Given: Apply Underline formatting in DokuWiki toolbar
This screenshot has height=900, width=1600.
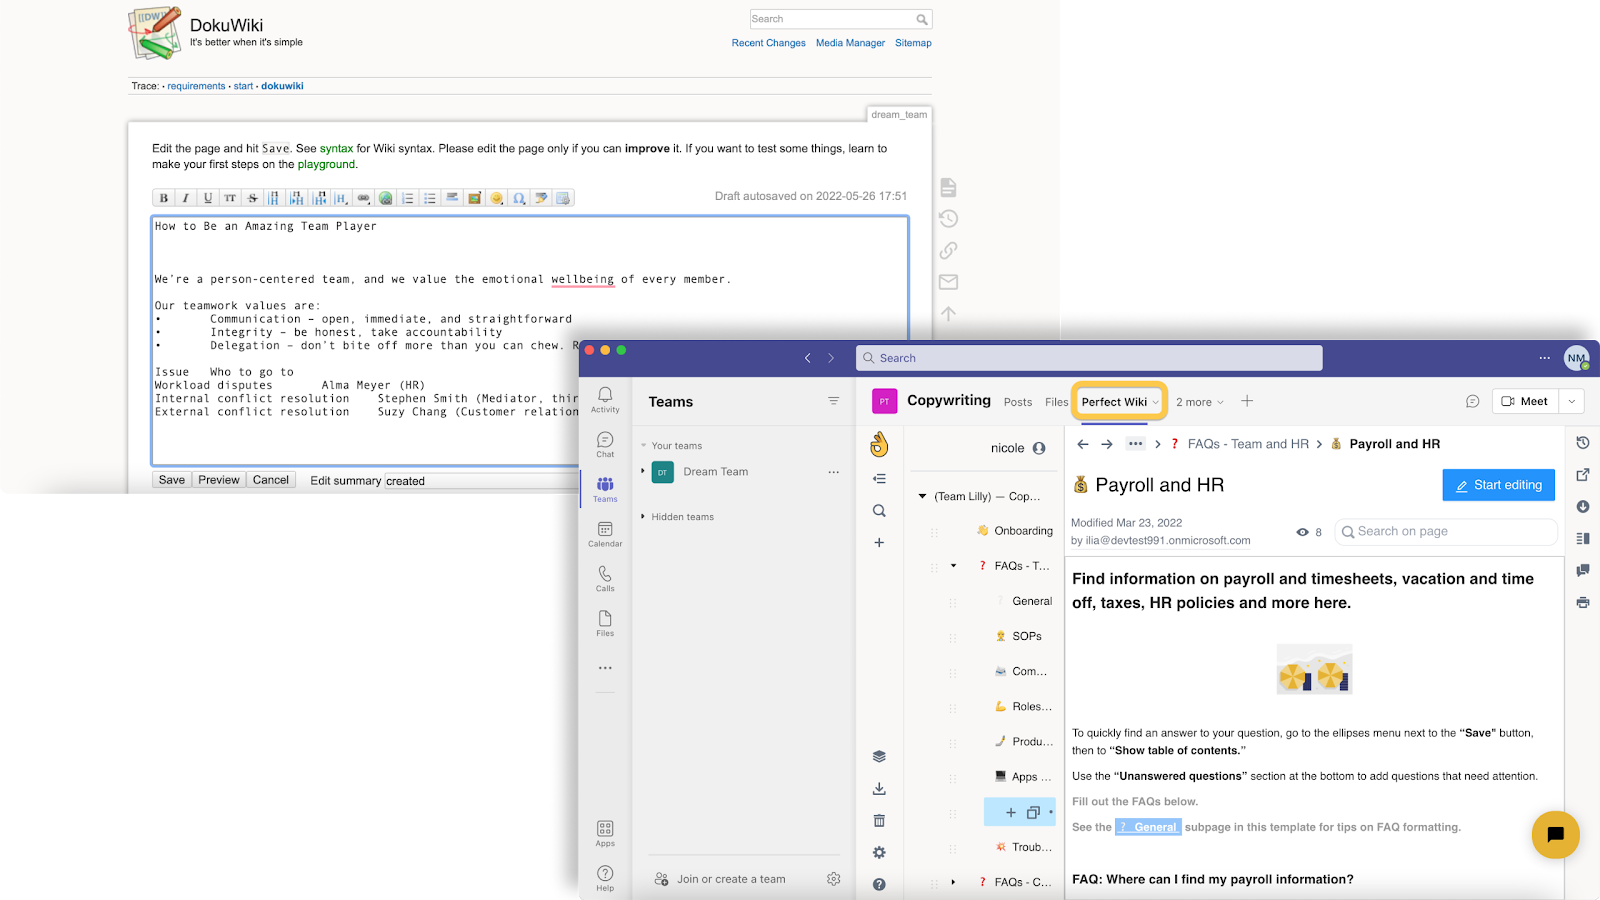Looking at the screenshot, I should (x=208, y=198).
